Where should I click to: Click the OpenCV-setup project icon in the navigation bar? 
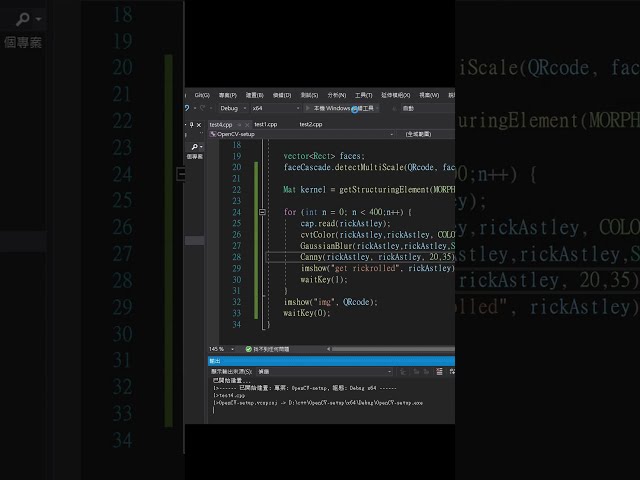click(213, 134)
